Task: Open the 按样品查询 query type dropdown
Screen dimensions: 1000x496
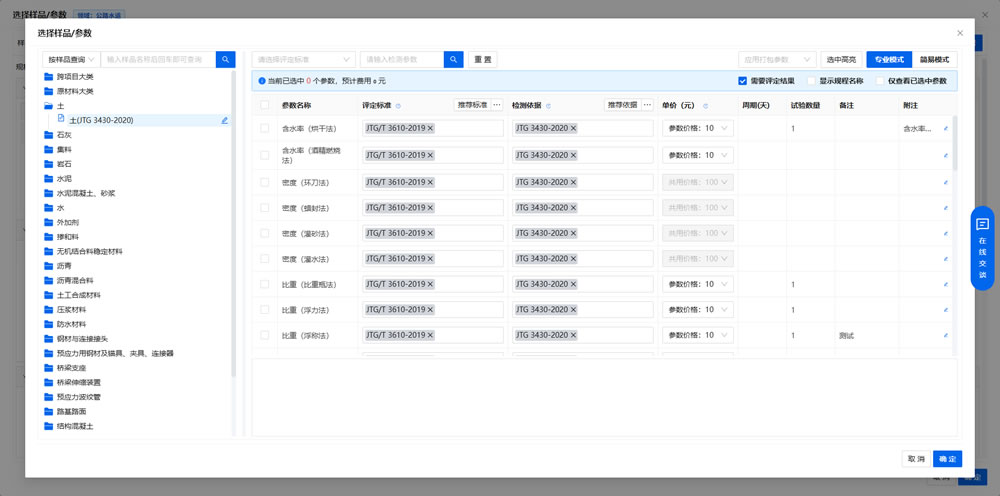Action: coord(69,60)
